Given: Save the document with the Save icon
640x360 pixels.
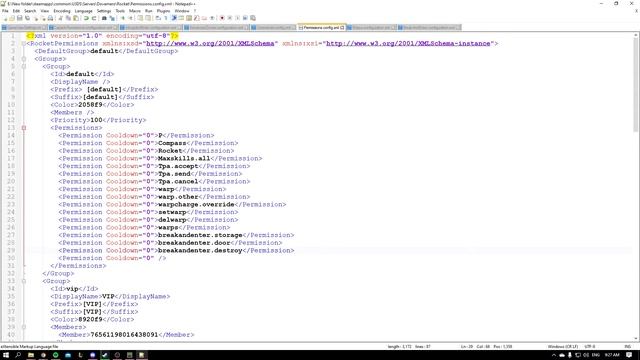Looking at the screenshot, I should click(19, 18).
